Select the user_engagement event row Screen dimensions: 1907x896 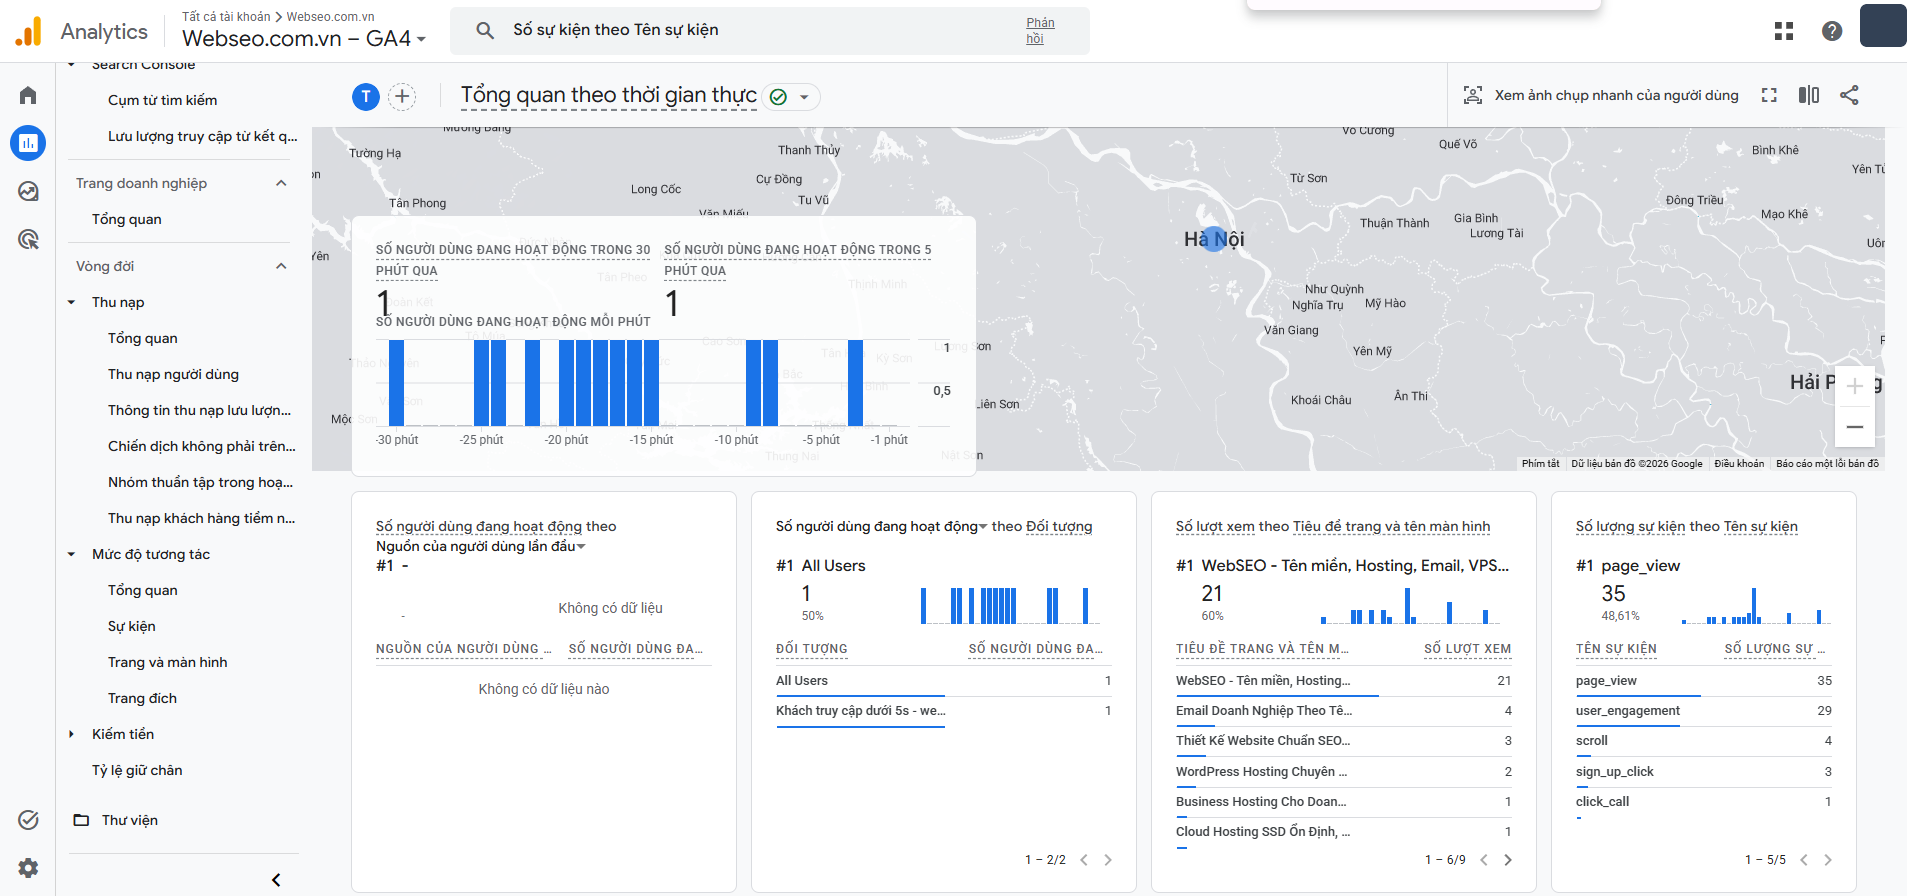coord(1704,711)
